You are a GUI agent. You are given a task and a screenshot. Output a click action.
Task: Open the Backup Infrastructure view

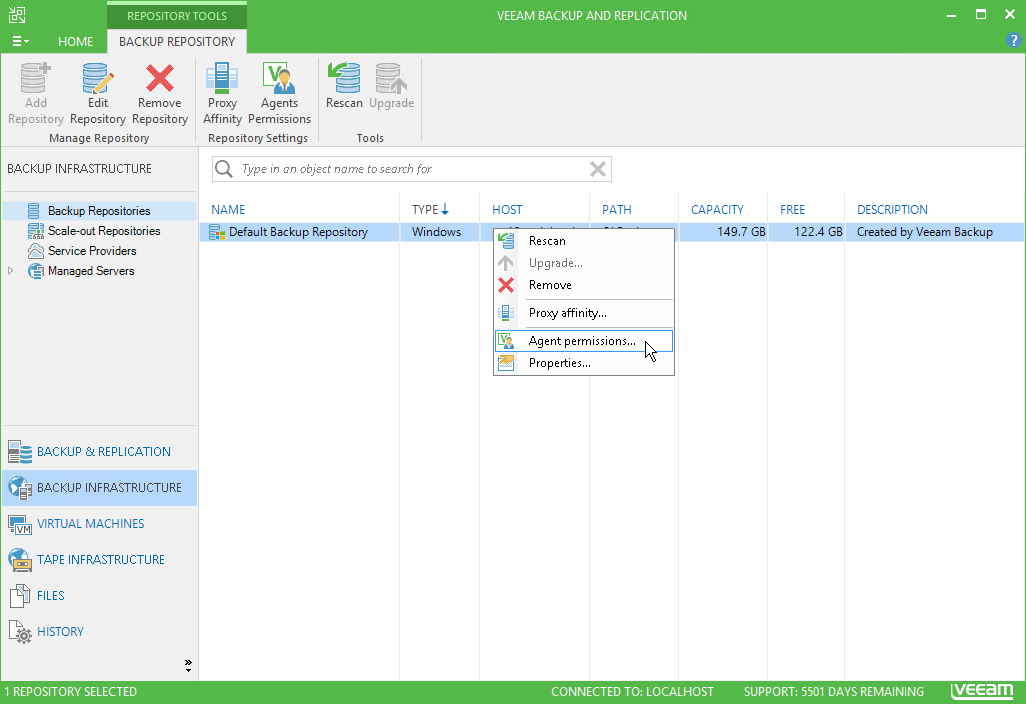tap(99, 487)
